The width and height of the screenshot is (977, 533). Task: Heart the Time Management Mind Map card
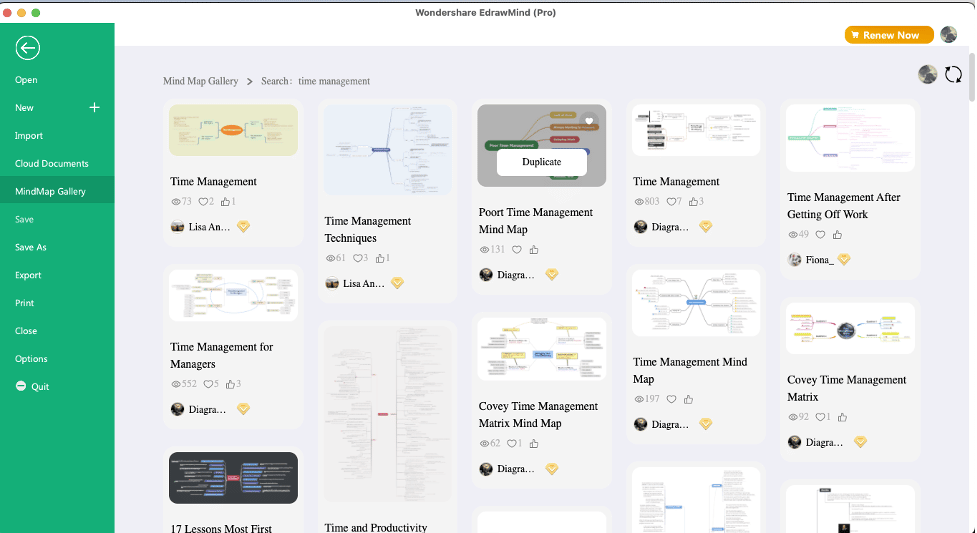[671, 399]
